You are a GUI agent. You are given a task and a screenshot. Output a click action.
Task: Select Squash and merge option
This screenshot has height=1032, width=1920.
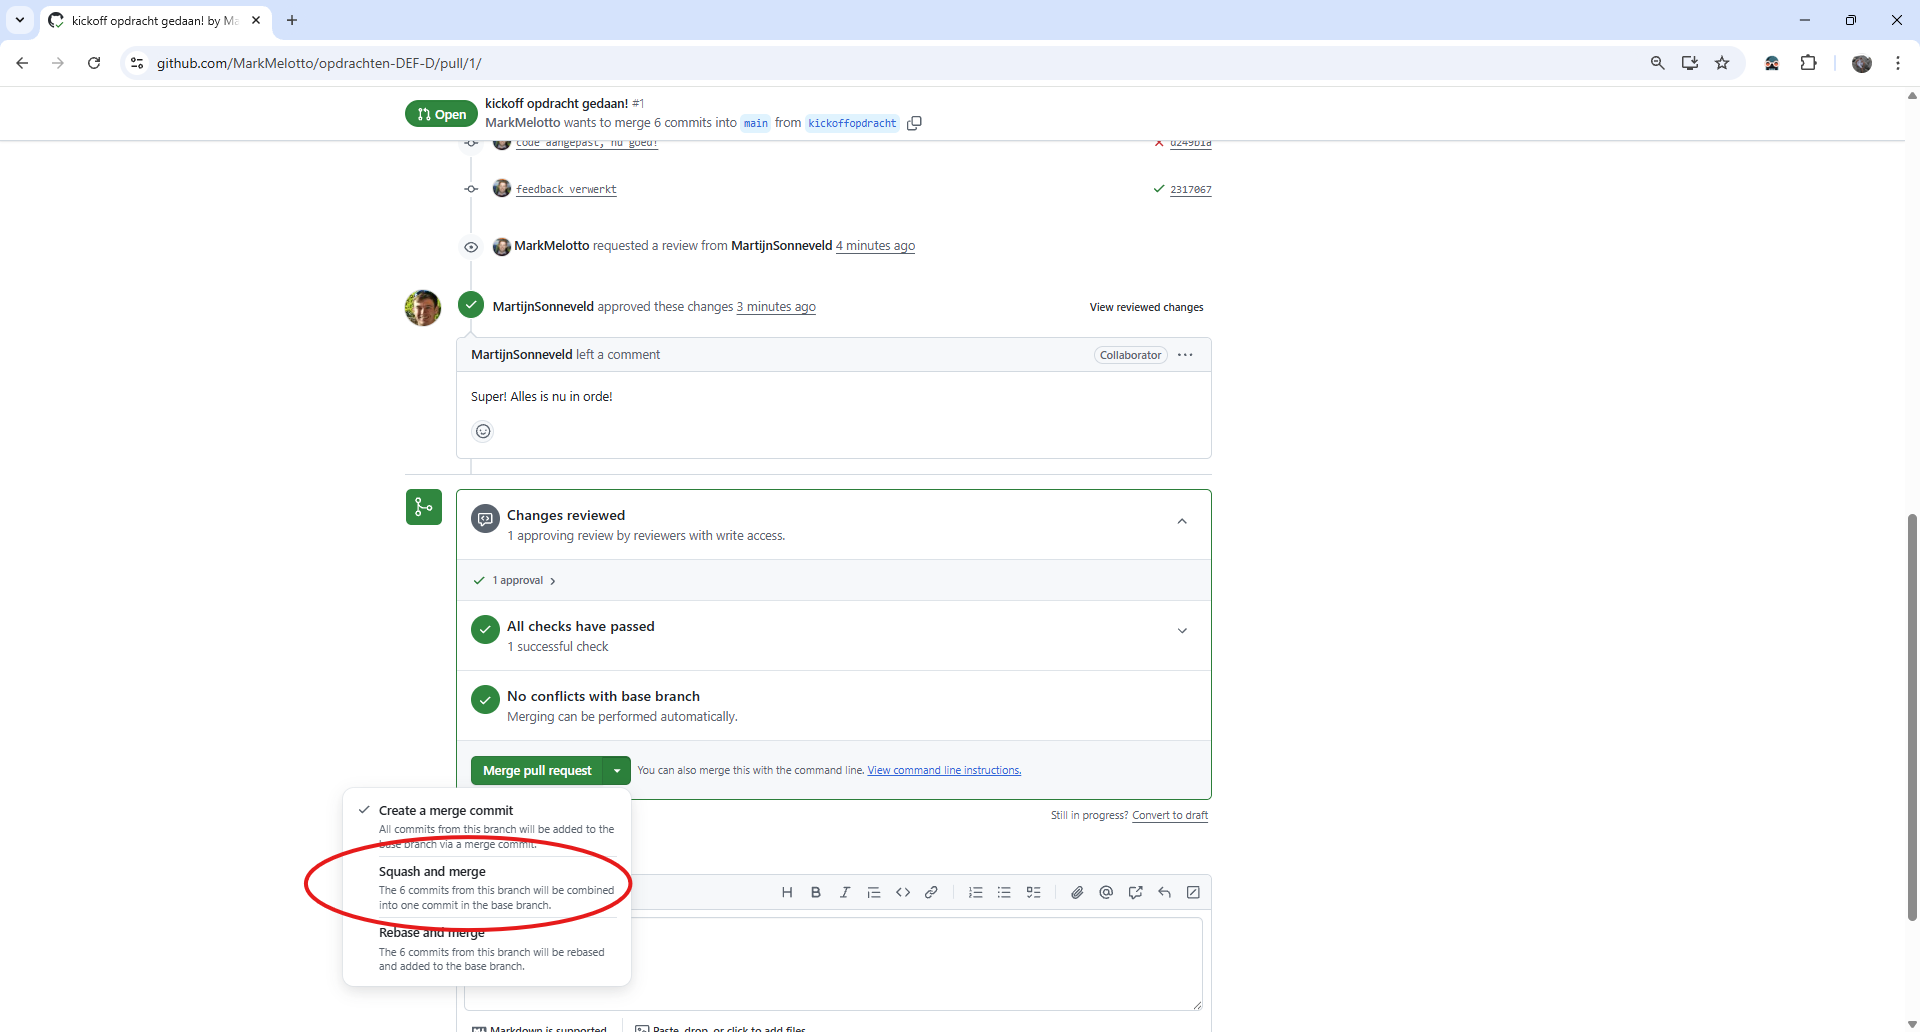[x=487, y=887]
